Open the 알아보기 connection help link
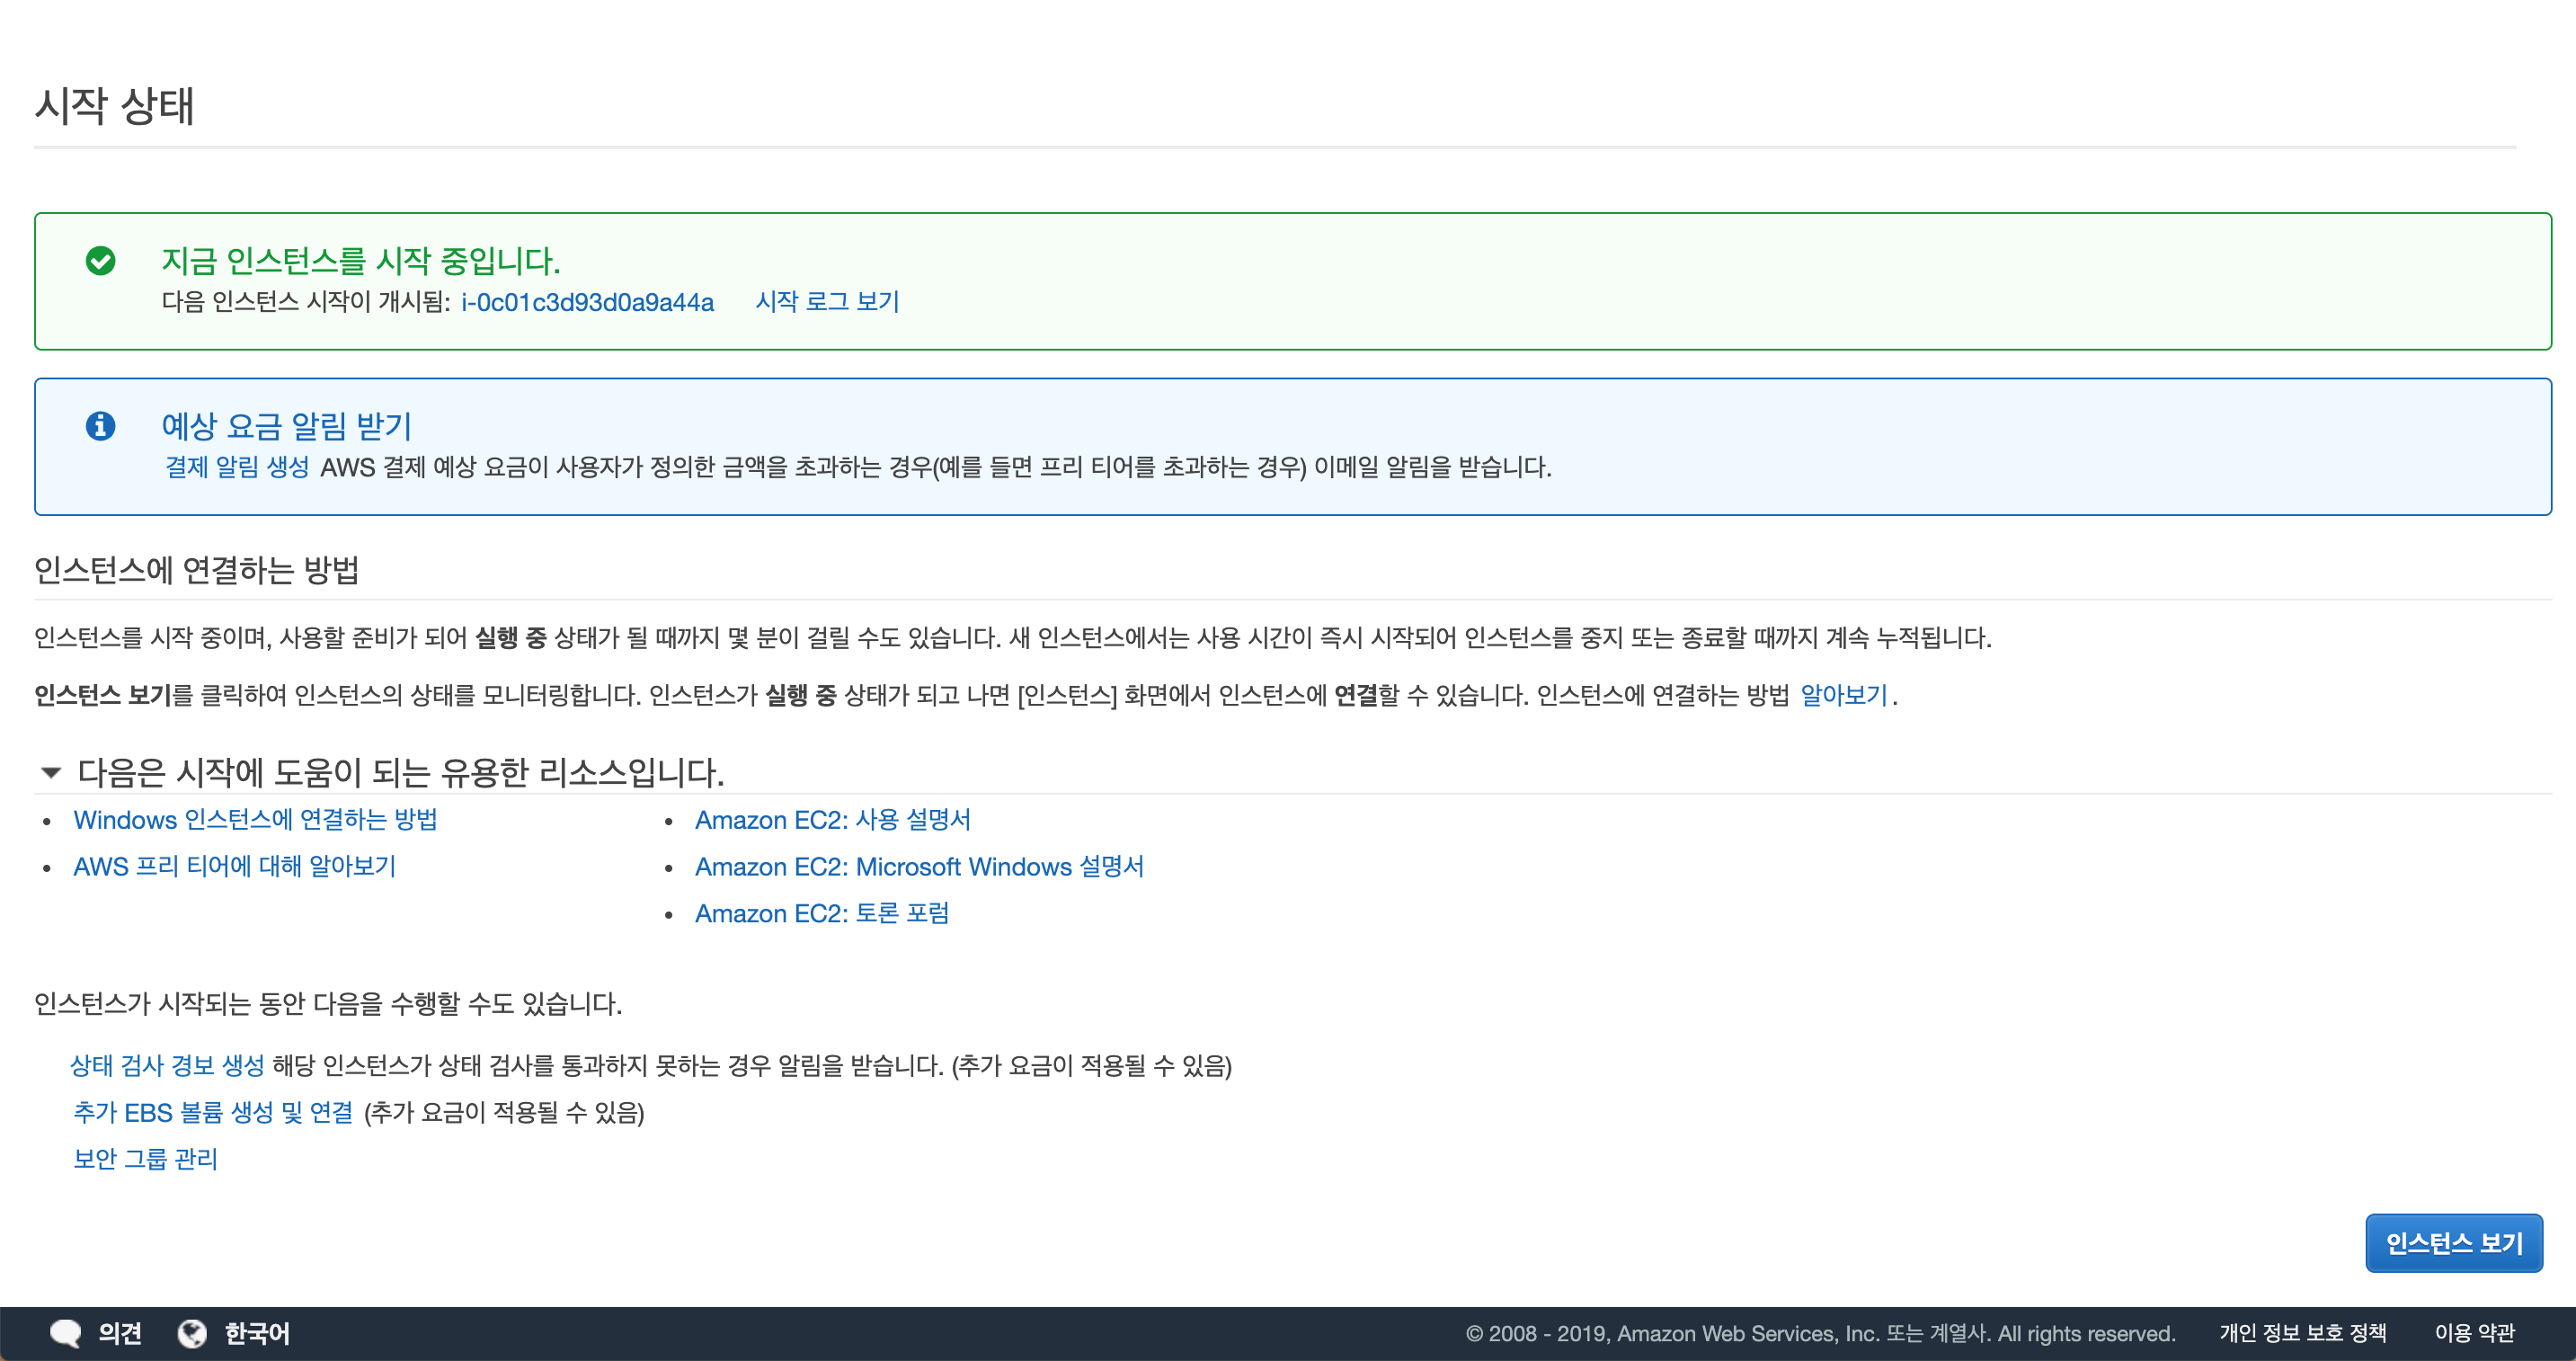2576x1361 pixels. 1843,695
